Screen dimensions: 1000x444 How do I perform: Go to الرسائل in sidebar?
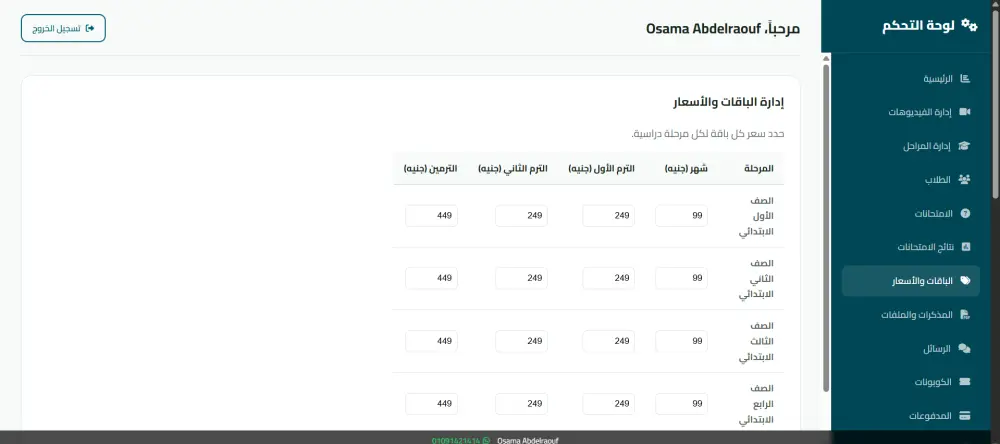pyautogui.click(x=911, y=349)
